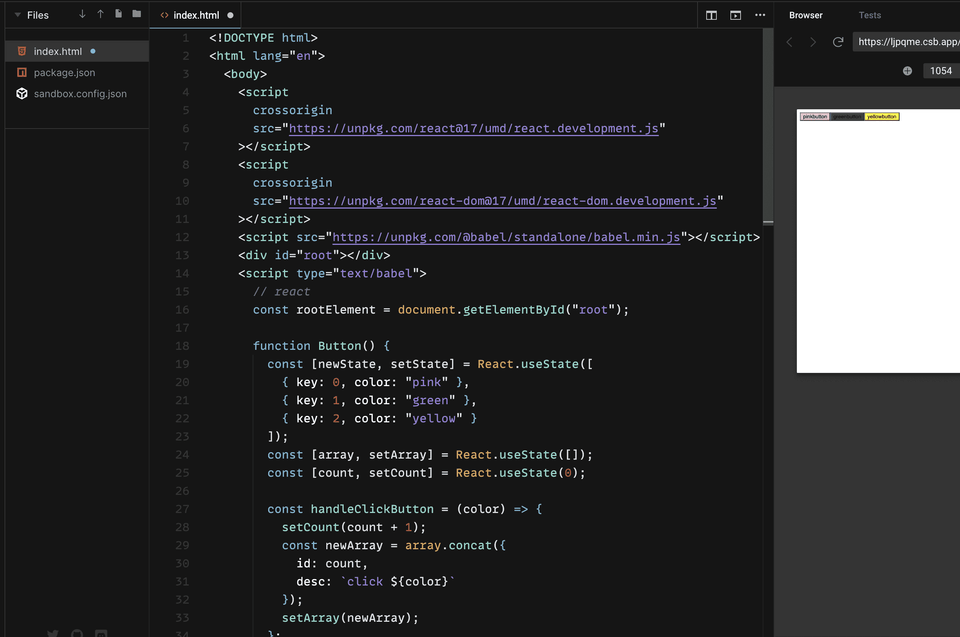This screenshot has height=637, width=960.
Task: Click the 1054 width input field
Action: point(941,71)
